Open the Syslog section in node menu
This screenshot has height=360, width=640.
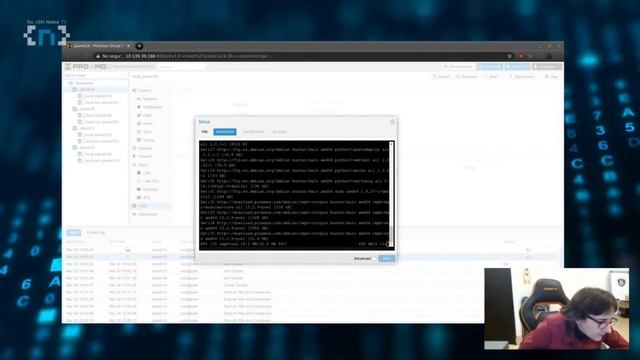click(x=146, y=140)
